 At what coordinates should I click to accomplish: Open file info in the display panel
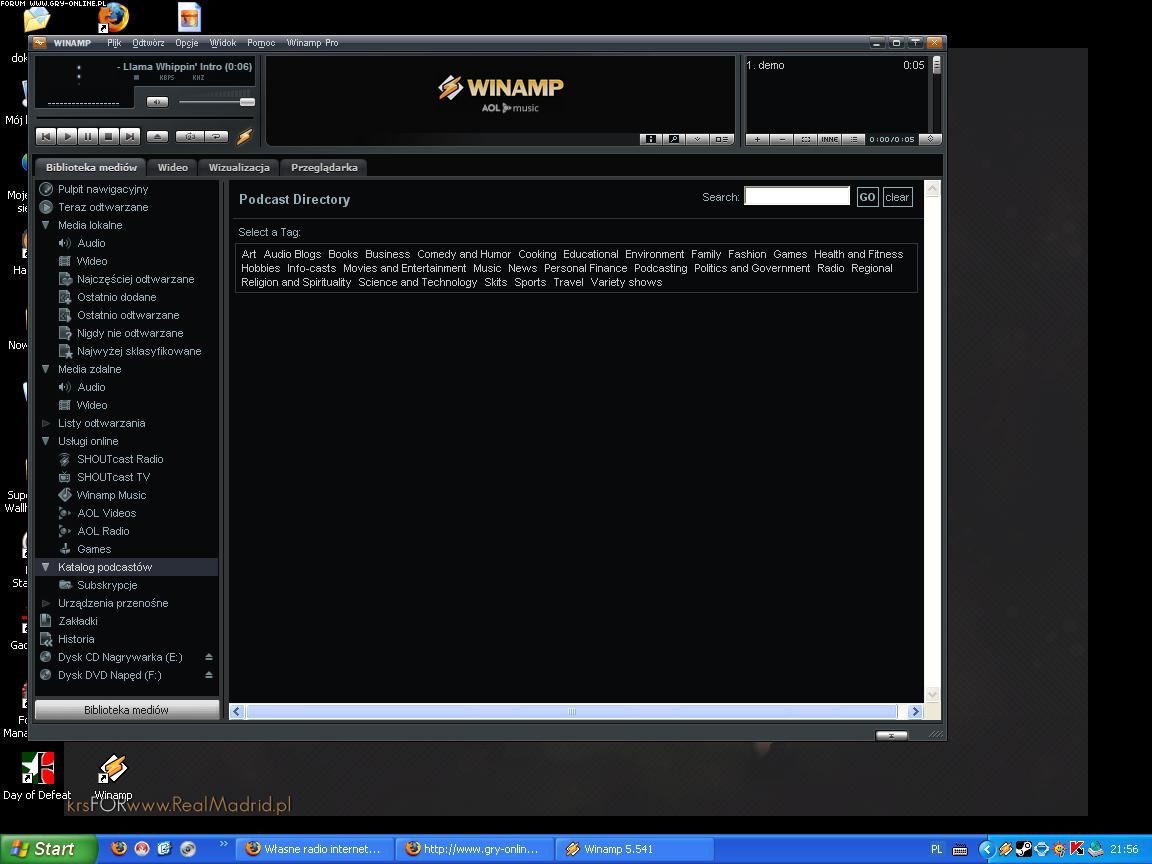pos(650,139)
